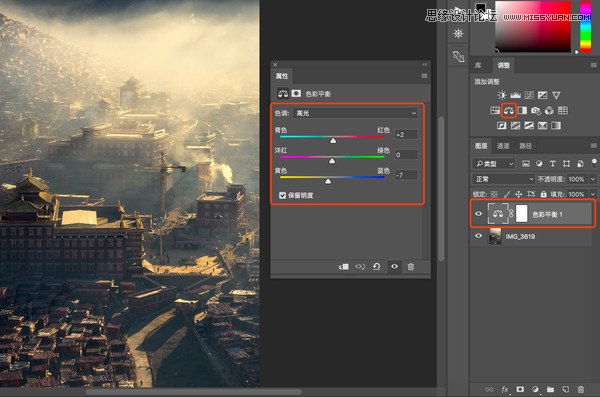Screen dimensions: 600x397
Task: Toggle prevent artboard auto-nesting lock
Action: pyautogui.click(x=531, y=194)
